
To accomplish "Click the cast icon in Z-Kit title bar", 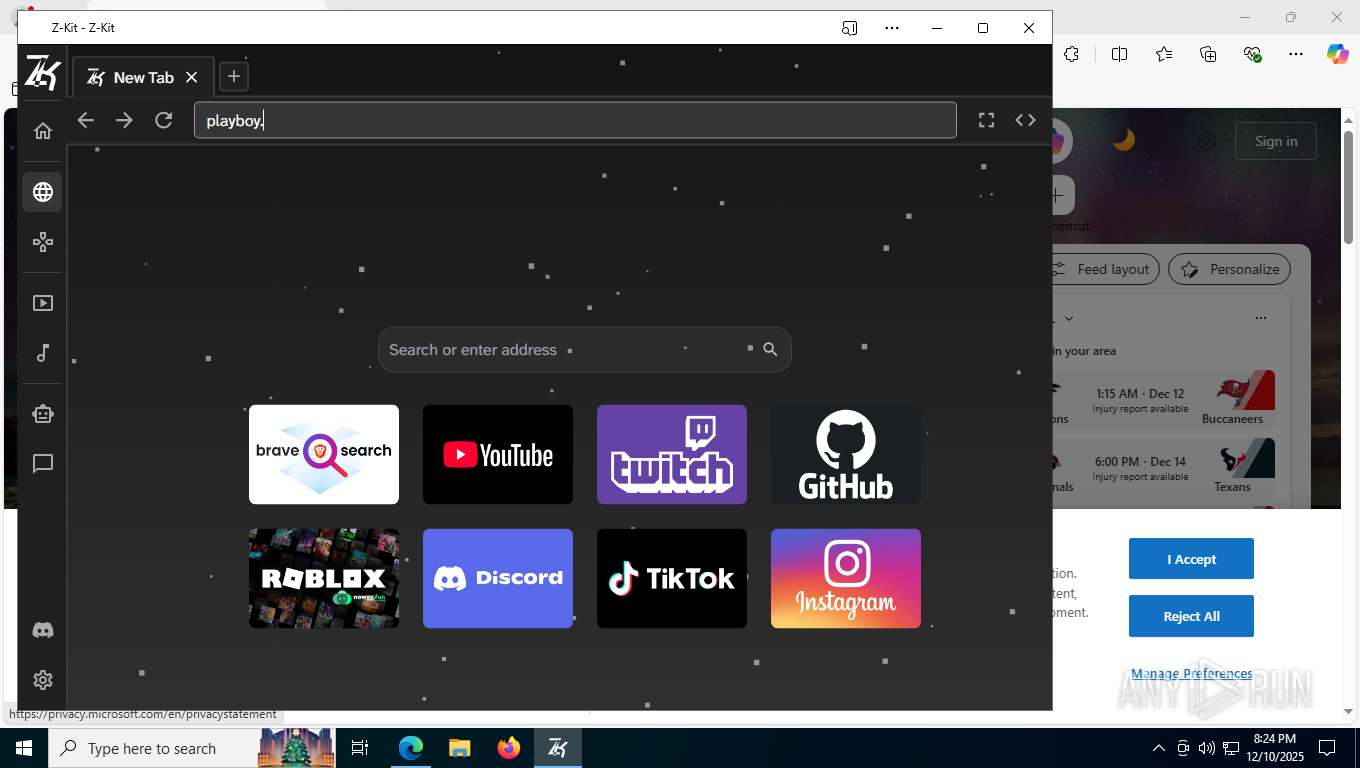I will [849, 28].
